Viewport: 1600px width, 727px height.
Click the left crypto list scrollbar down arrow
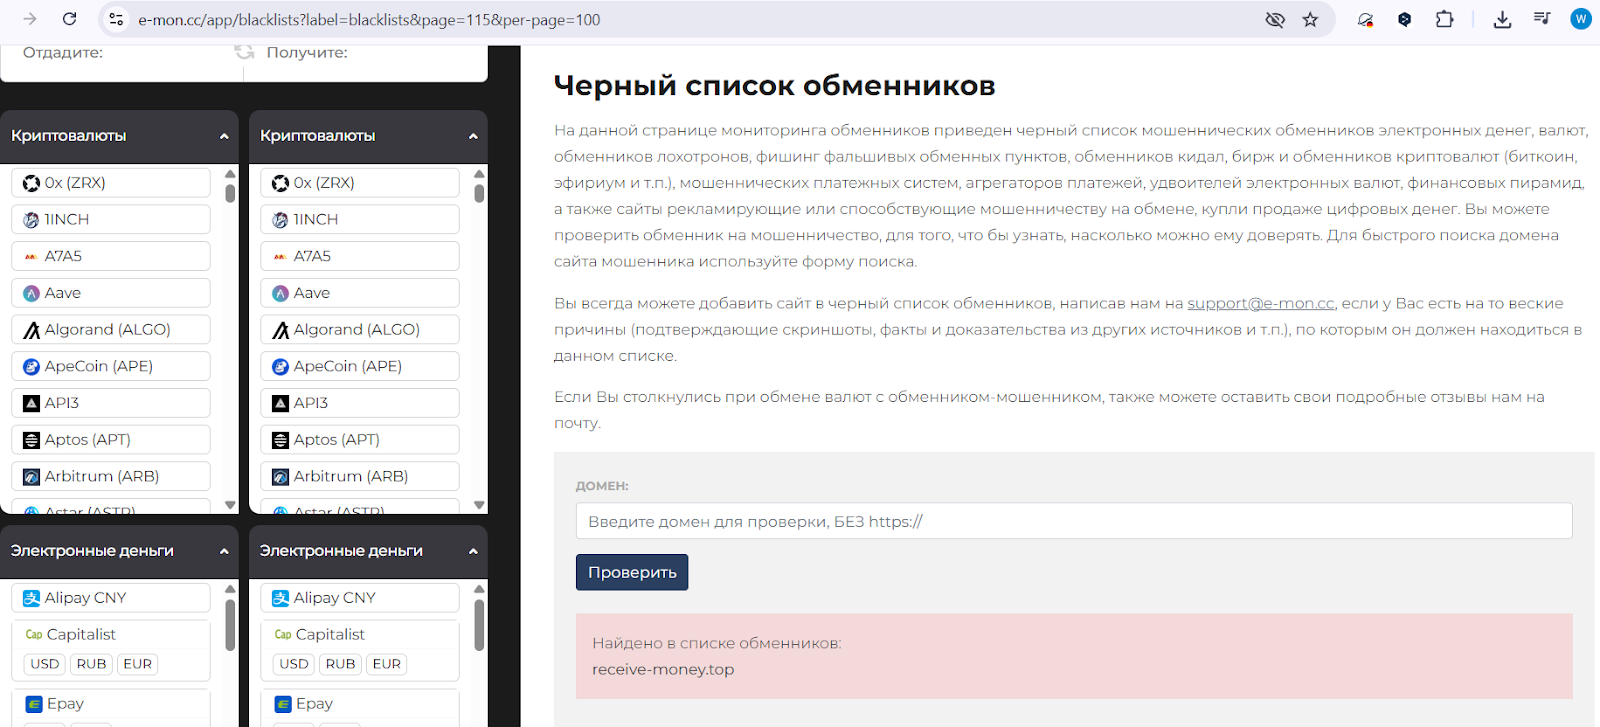click(231, 505)
